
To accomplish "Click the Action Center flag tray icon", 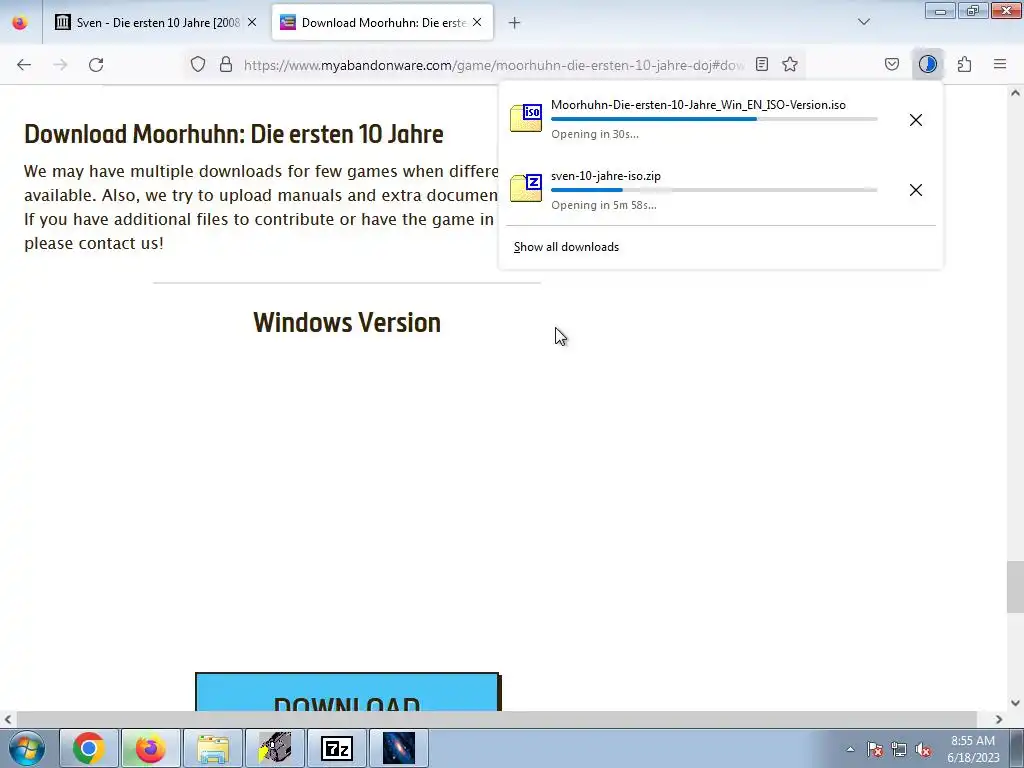I will click(x=875, y=750).
